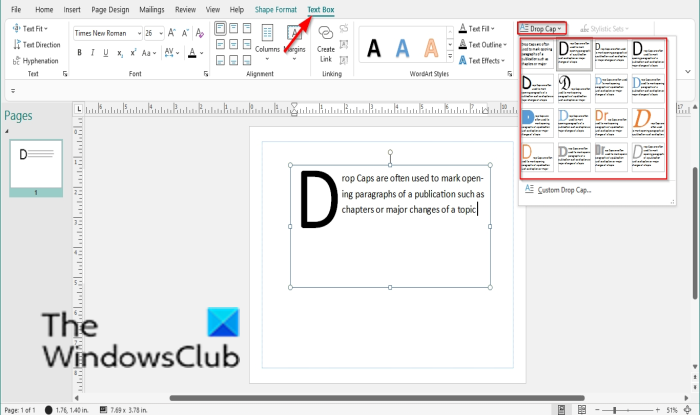Click the tab selector L ruler button
Screen dimensions: 700x415
click(79, 108)
